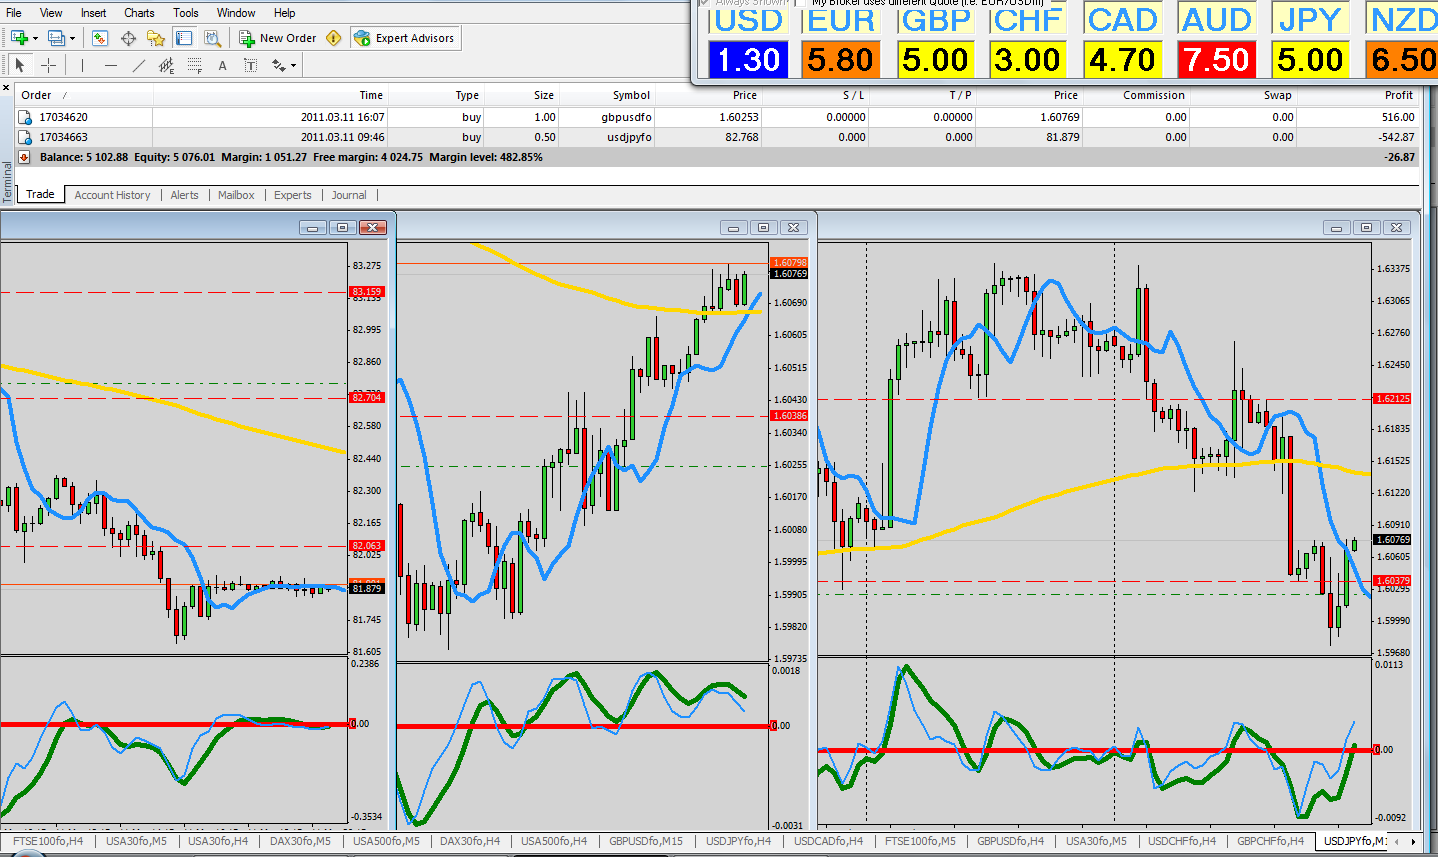Open the Tools menu

click(x=186, y=13)
